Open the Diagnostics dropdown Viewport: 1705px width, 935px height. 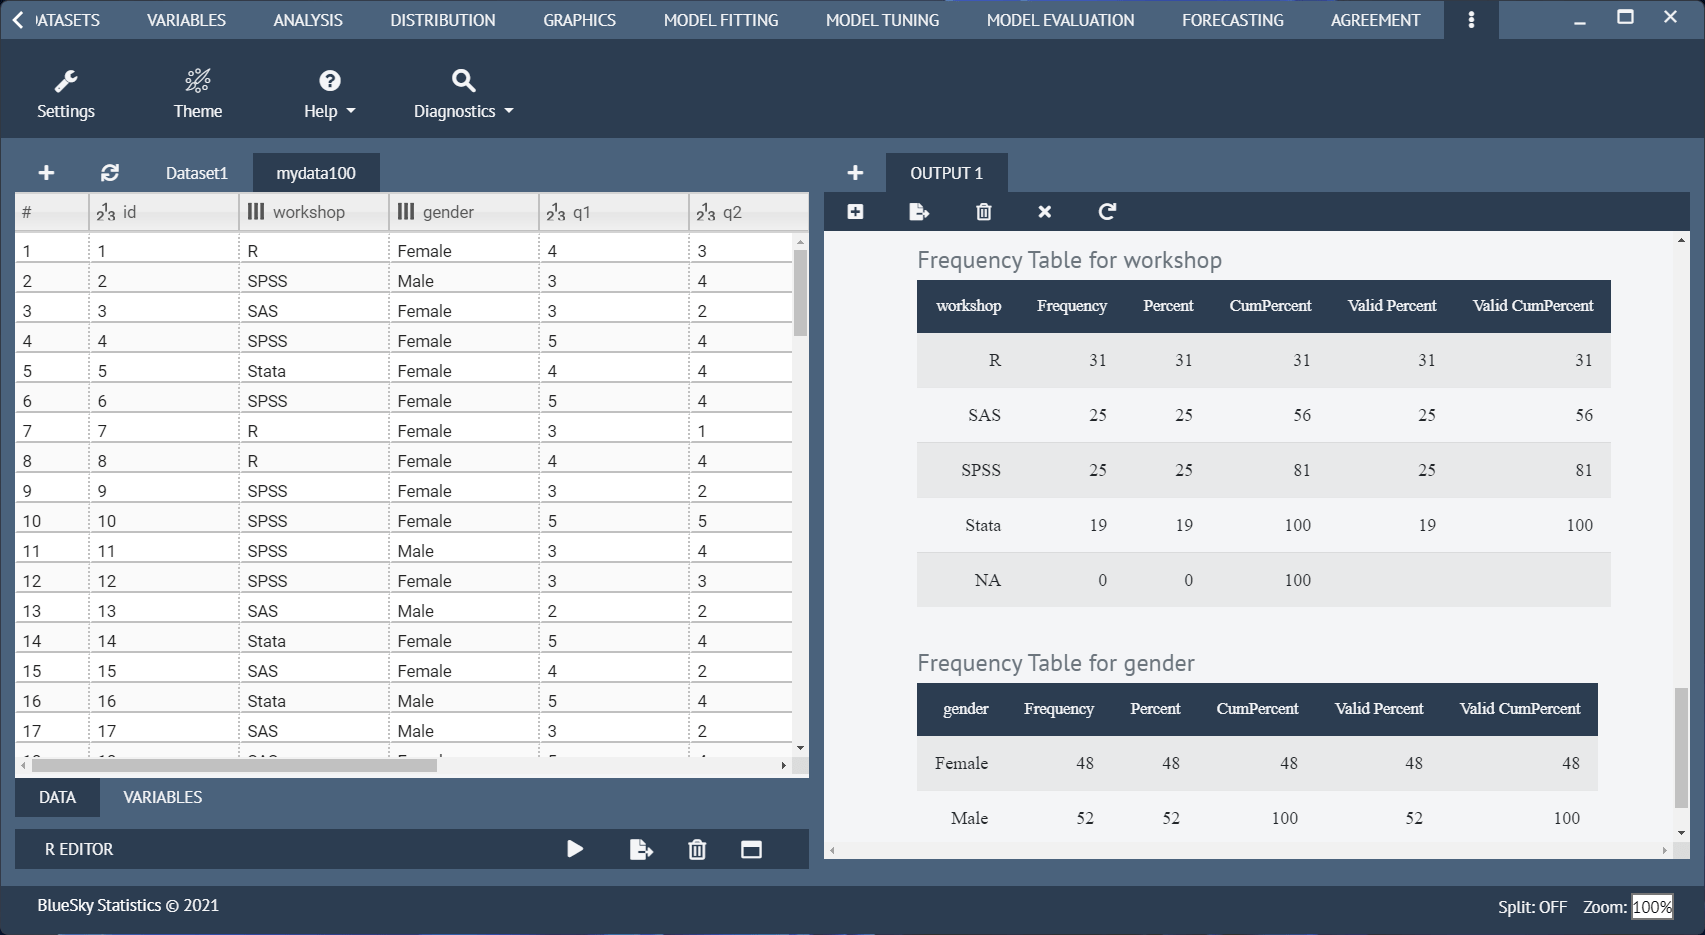[x=461, y=92]
